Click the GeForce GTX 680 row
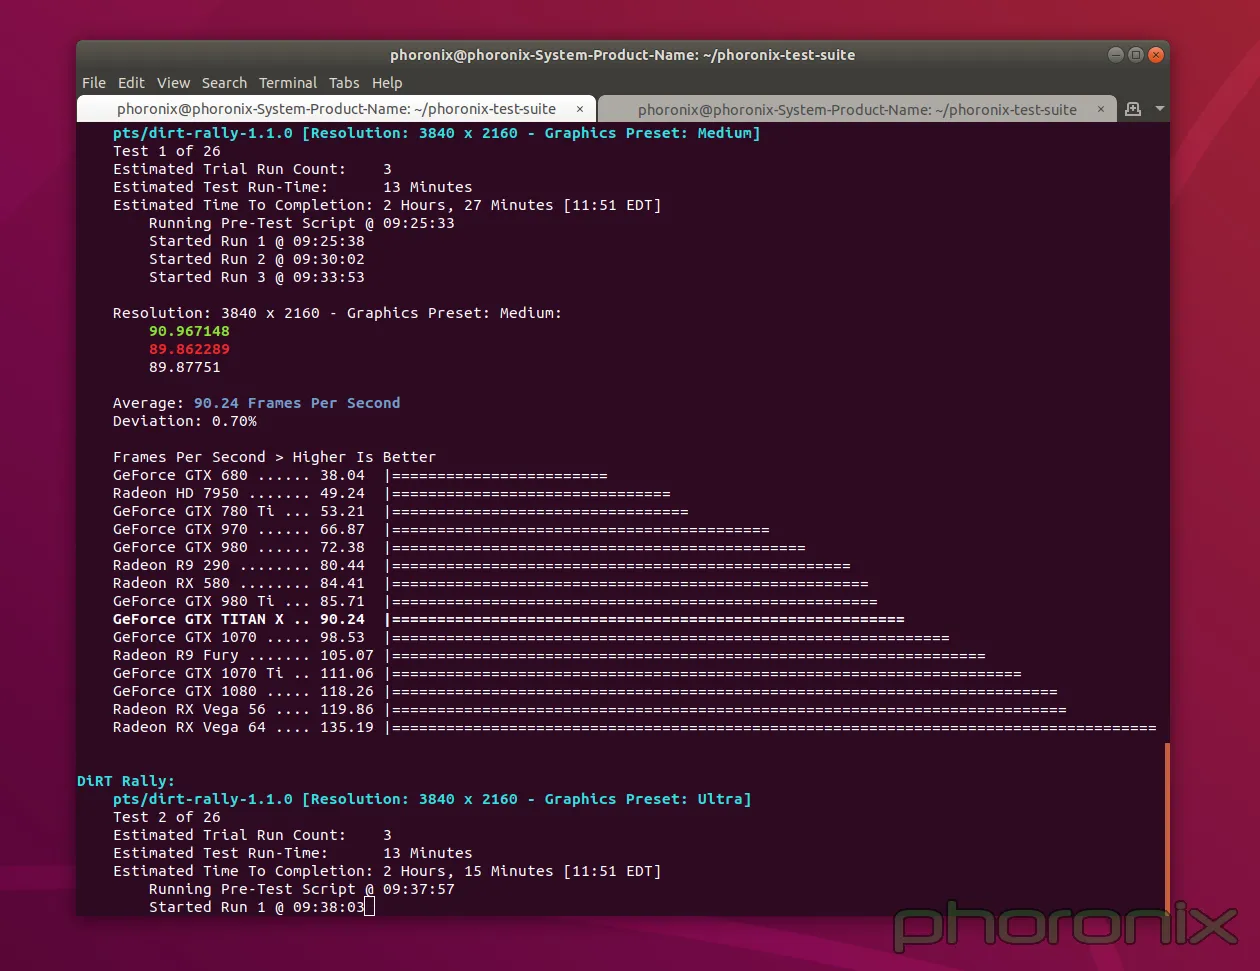This screenshot has width=1260, height=971. 360,475
